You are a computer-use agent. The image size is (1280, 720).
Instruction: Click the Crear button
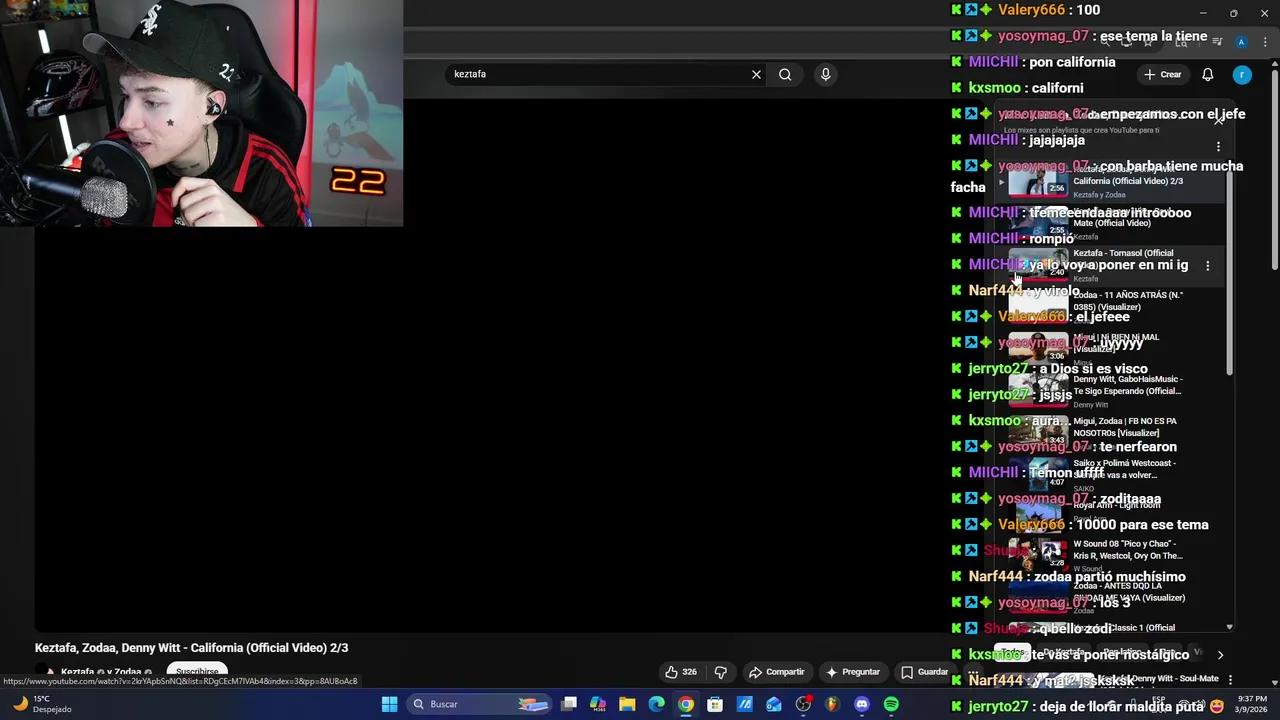[x=1163, y=75]
